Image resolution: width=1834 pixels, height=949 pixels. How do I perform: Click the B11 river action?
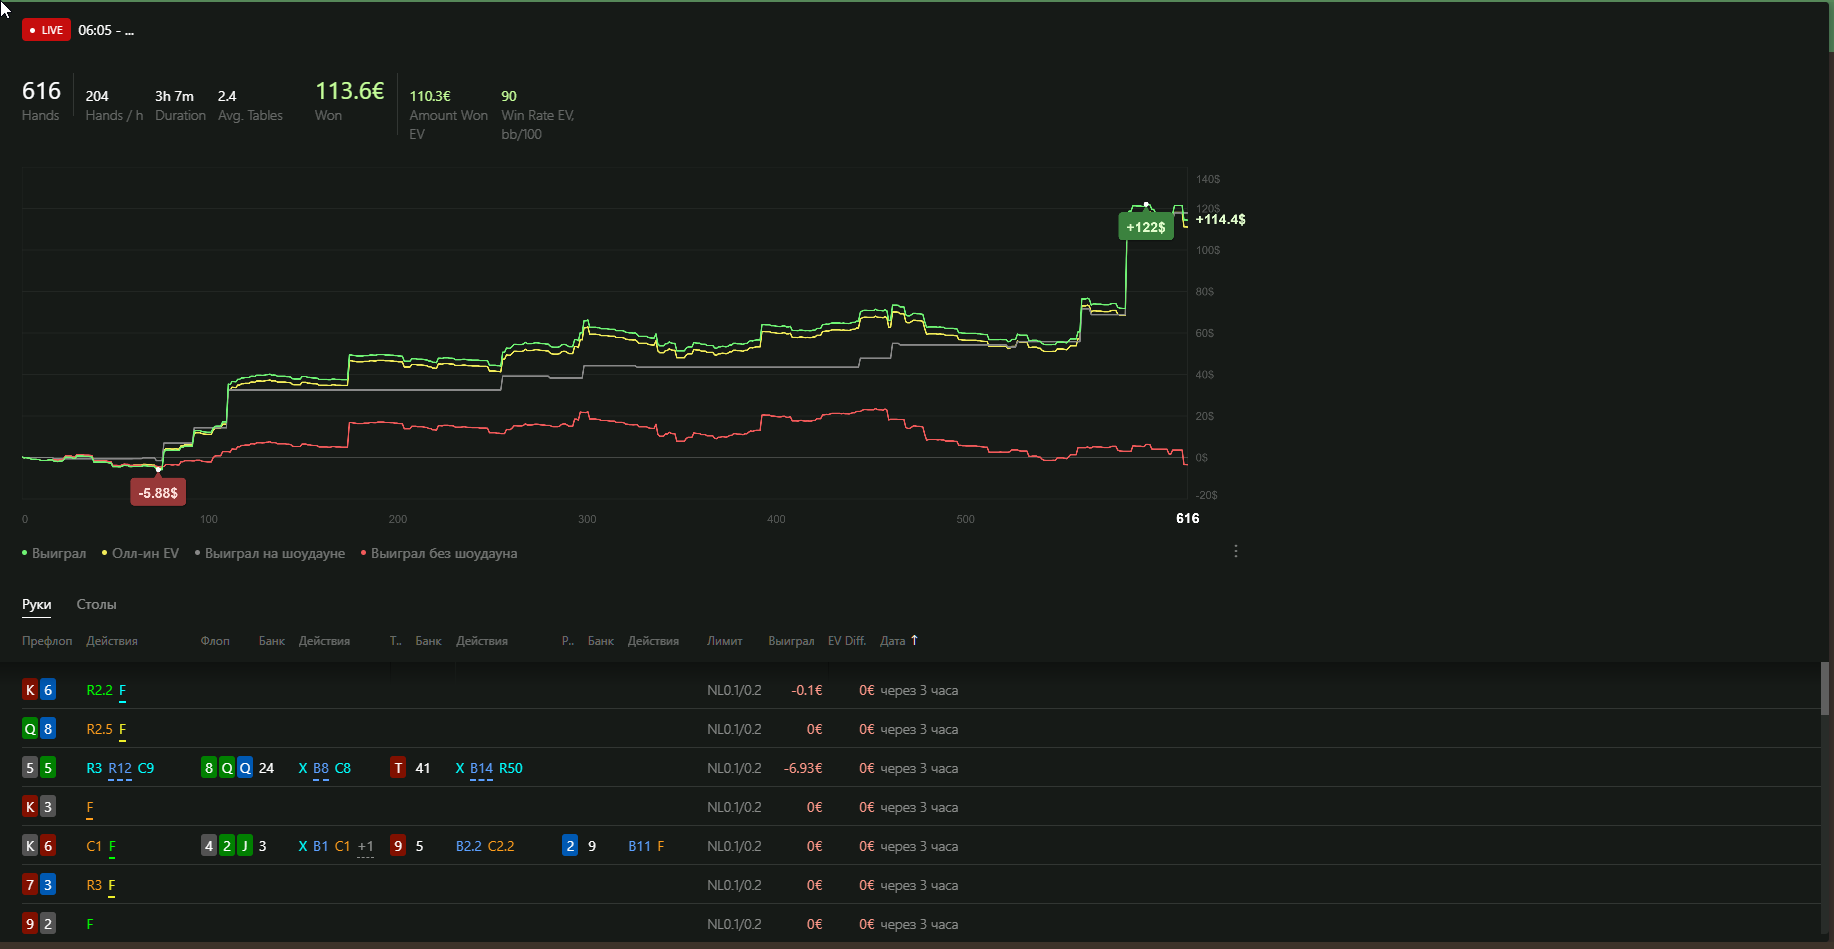639,846
